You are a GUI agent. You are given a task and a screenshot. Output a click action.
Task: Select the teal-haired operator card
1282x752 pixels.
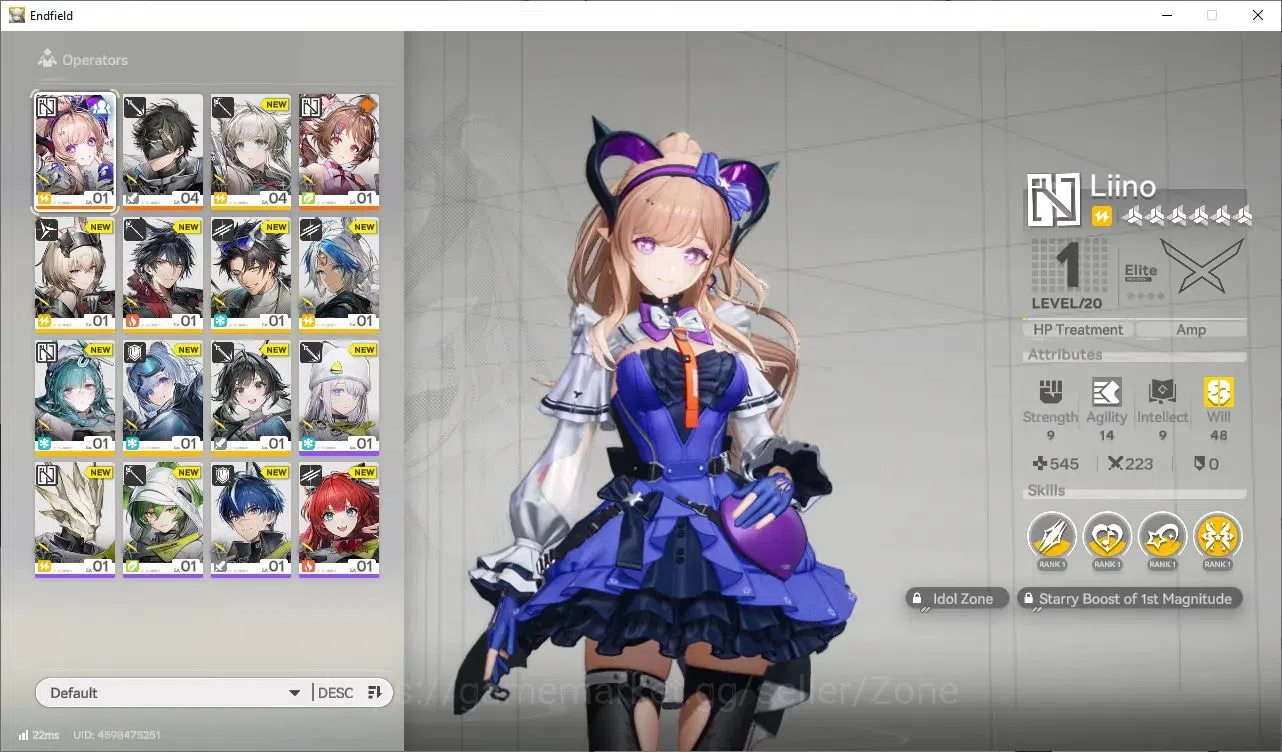(x=75, y=397)
